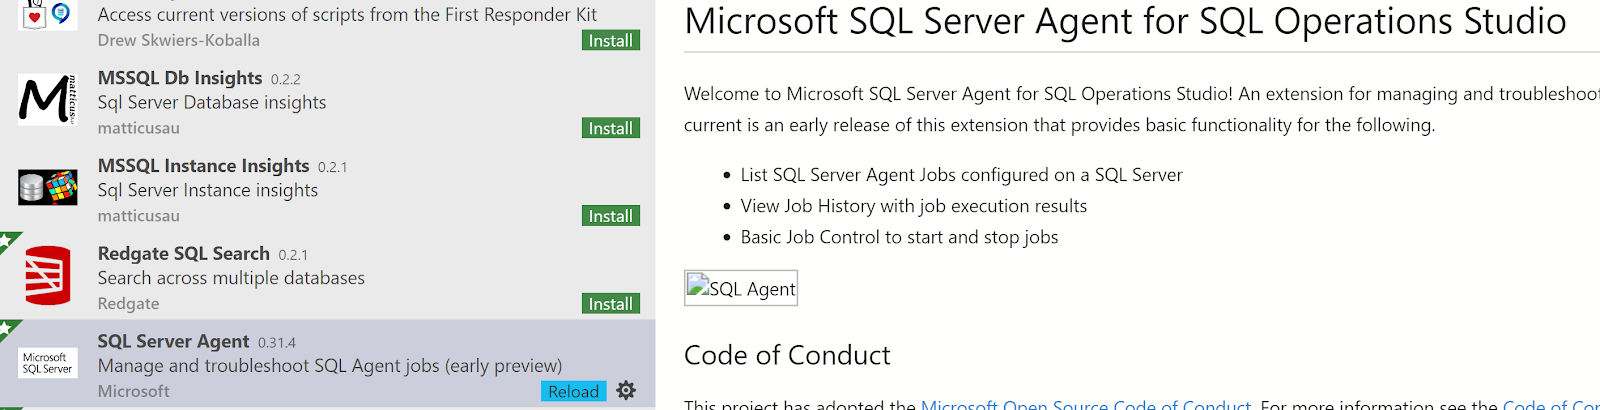Click the Microsoft SQL Server logo icon

(x=47, y=362)
